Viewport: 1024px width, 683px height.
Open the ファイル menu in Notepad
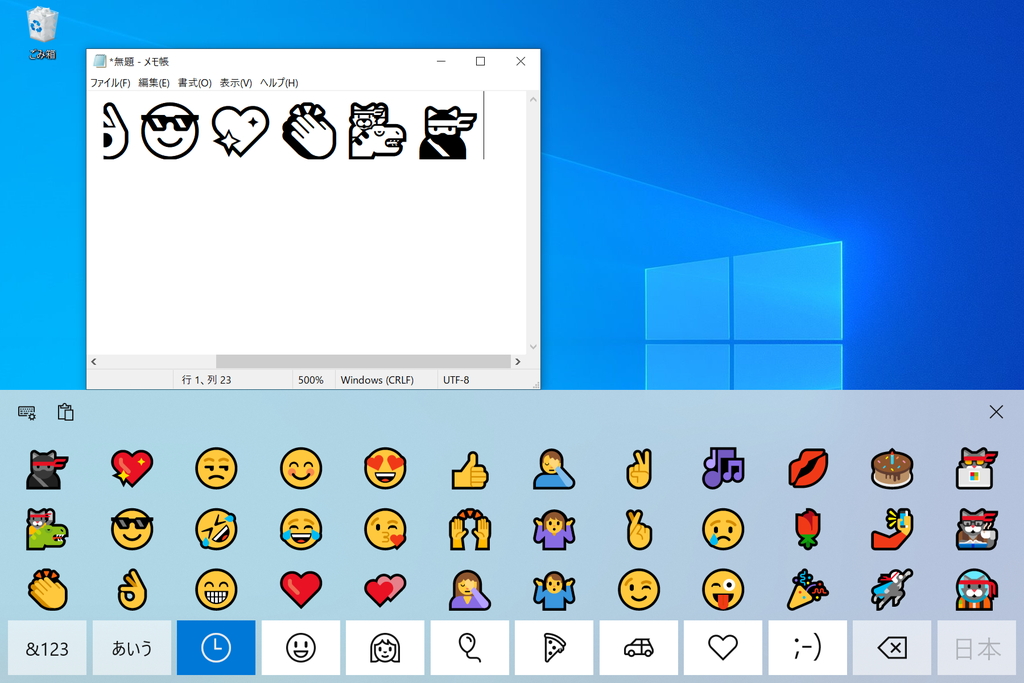[108, 83]
